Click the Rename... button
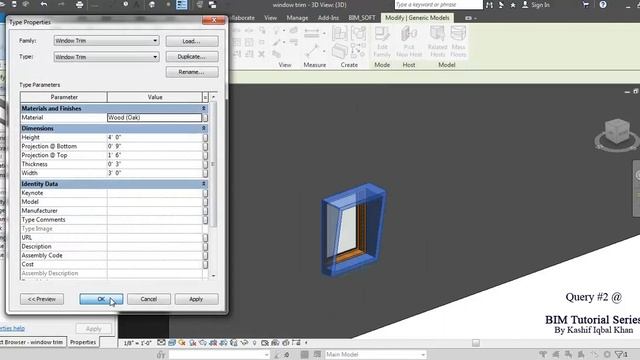This screenshot has height=360, width=640. click(x=192, y=72)
